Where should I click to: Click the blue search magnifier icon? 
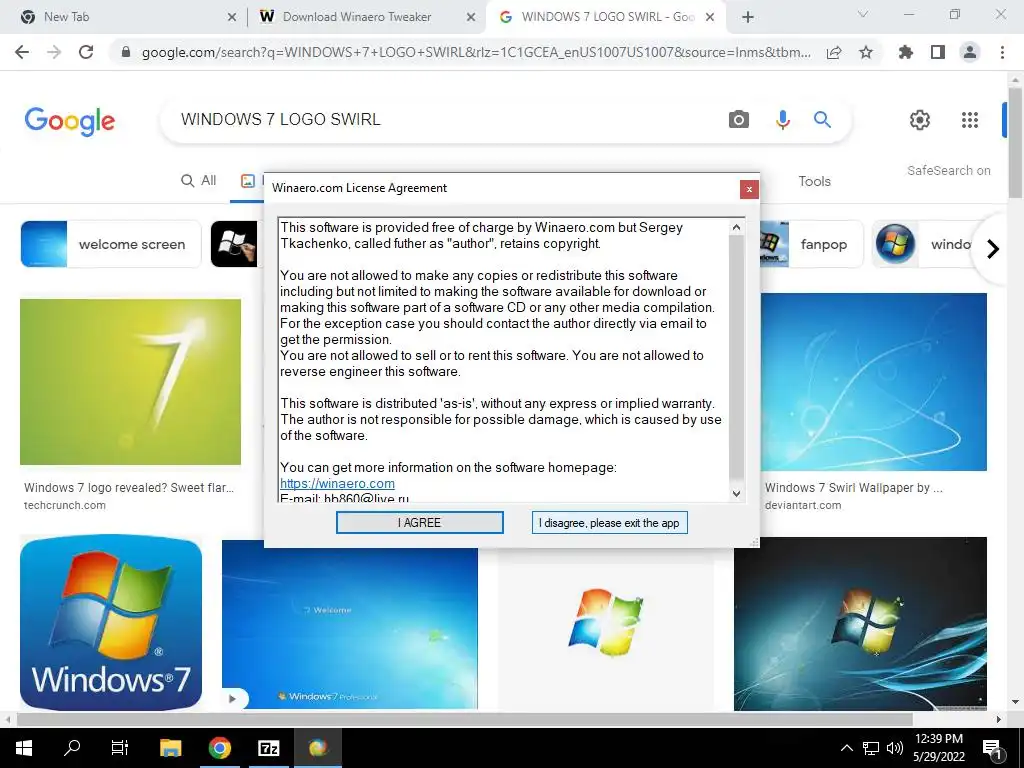click(822, 120)
